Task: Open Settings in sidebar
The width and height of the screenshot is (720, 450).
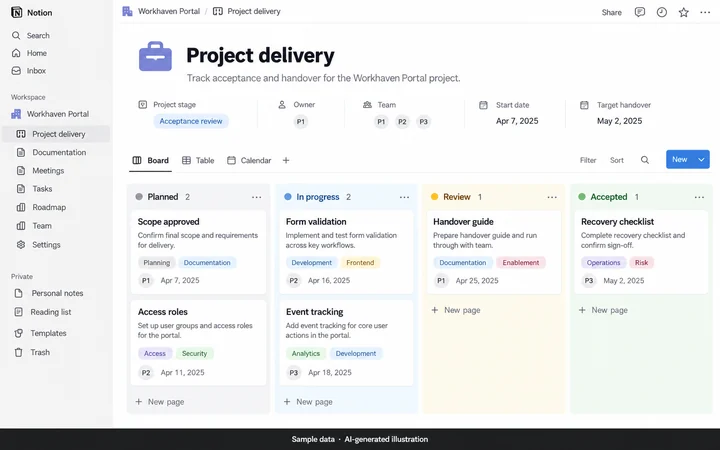Action: [38, 245]
